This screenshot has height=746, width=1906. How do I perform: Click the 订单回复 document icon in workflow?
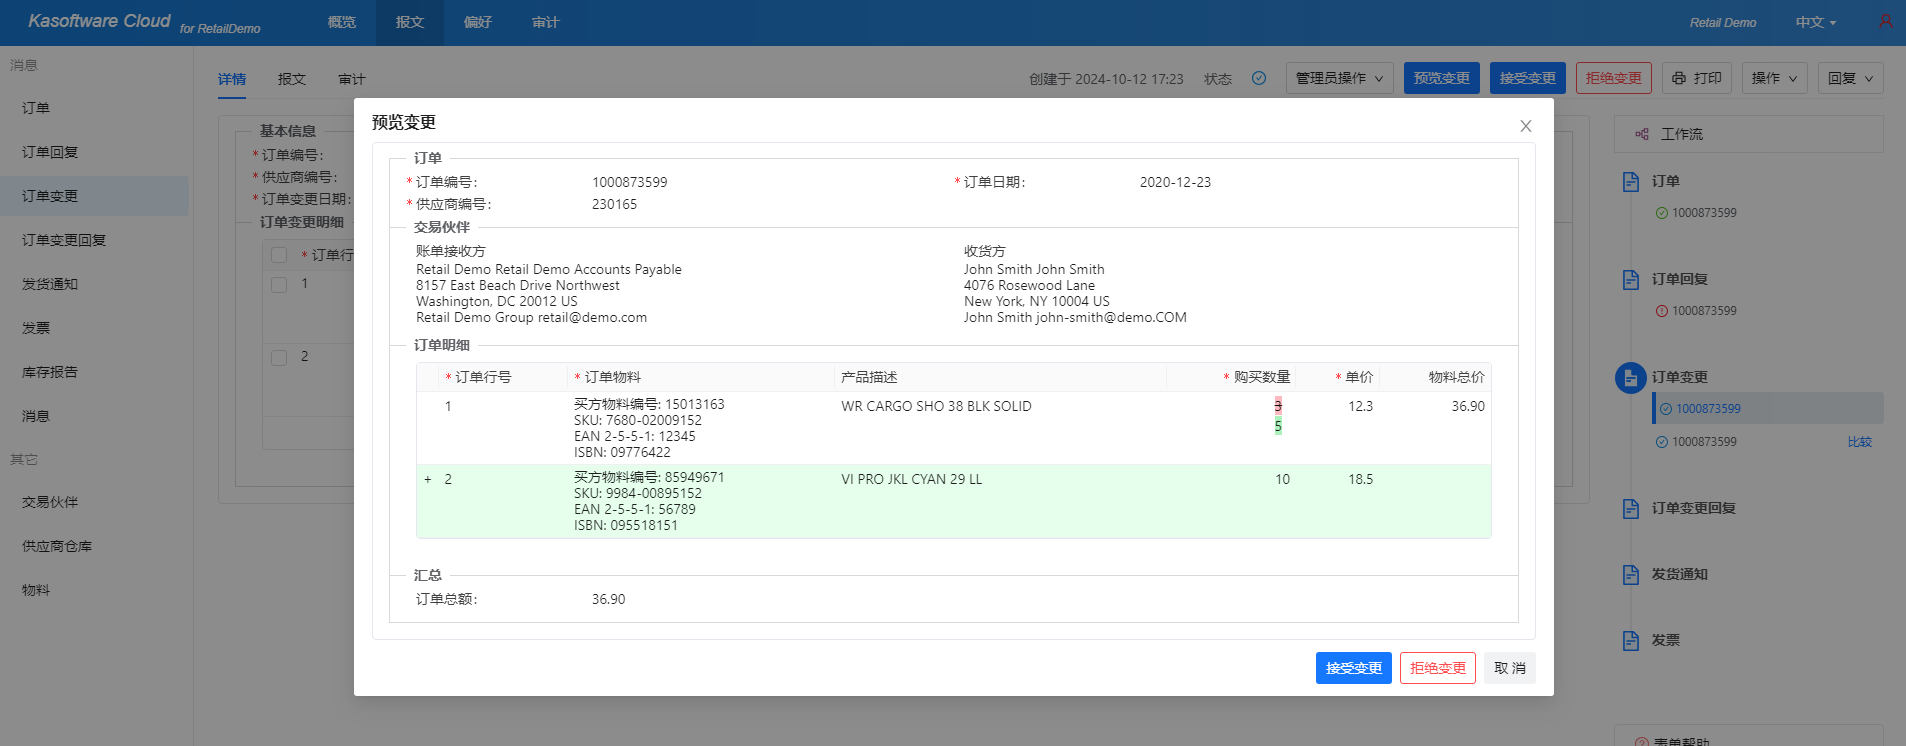coord(1631,279)
